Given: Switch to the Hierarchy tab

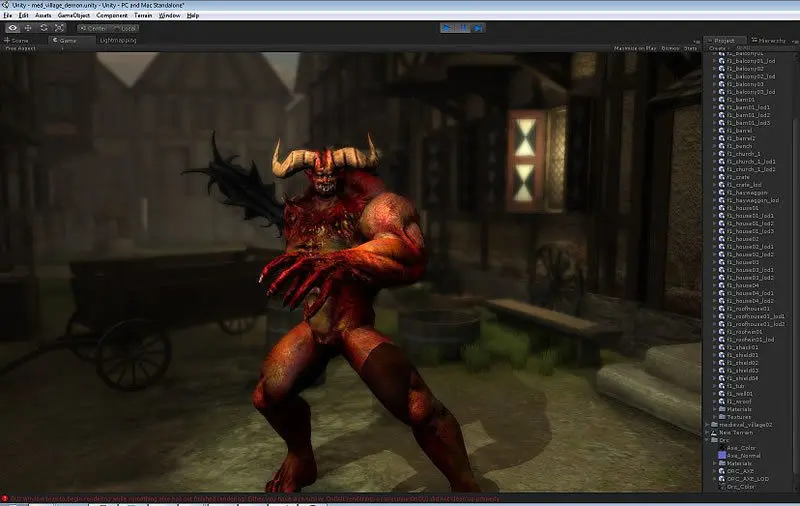Looking at the screenshot, I should (x=768, y=40).
